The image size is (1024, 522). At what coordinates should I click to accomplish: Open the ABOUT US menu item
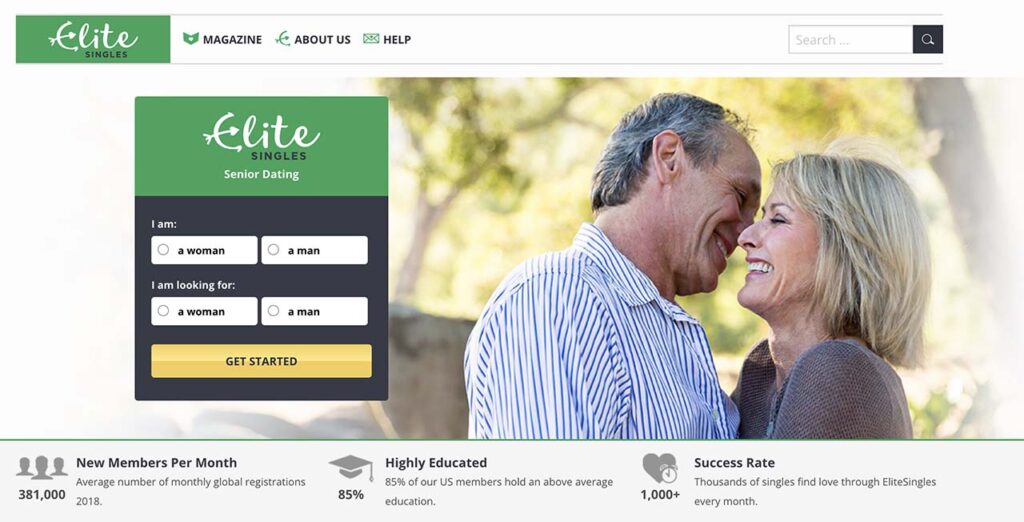click(322, 39)
